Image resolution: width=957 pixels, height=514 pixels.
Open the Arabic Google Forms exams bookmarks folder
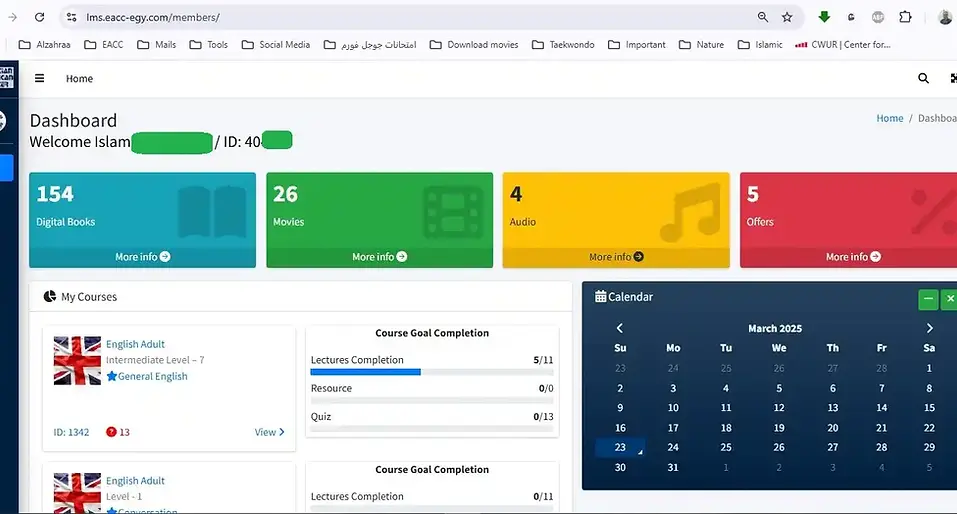click(370, 45)
